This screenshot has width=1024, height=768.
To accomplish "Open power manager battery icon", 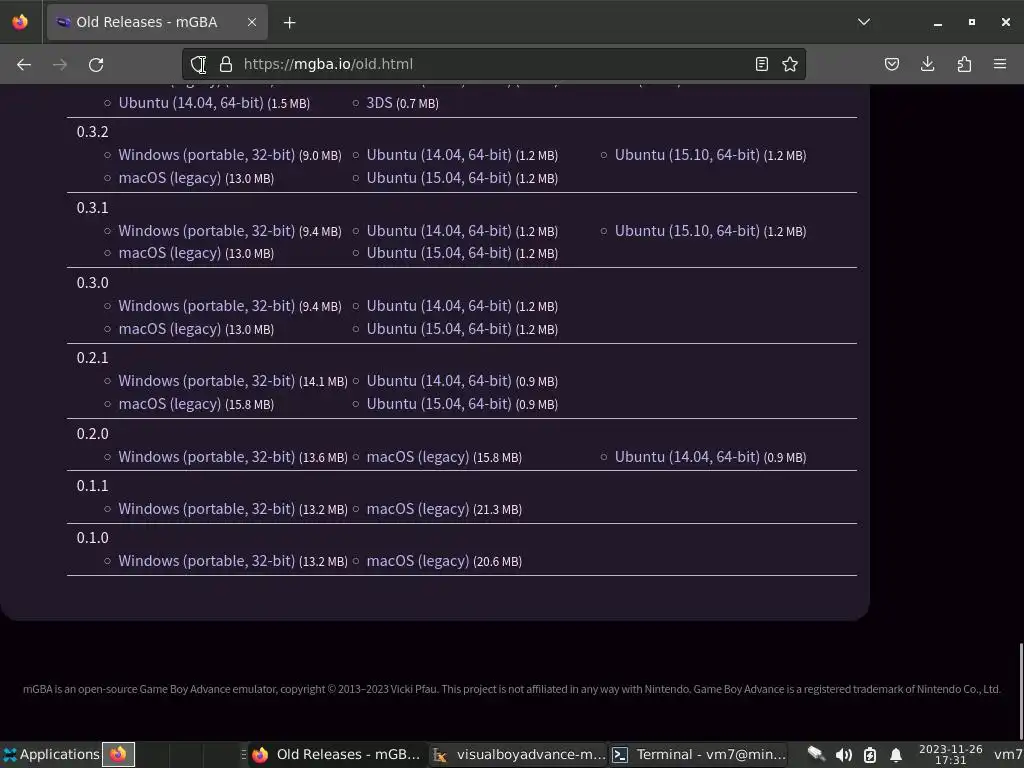I will [x=870, y=755].
